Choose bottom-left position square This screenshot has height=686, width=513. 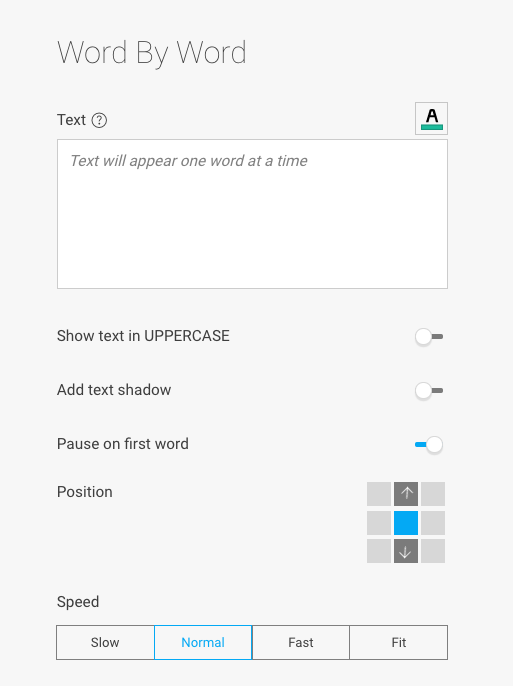click(379, 551)
